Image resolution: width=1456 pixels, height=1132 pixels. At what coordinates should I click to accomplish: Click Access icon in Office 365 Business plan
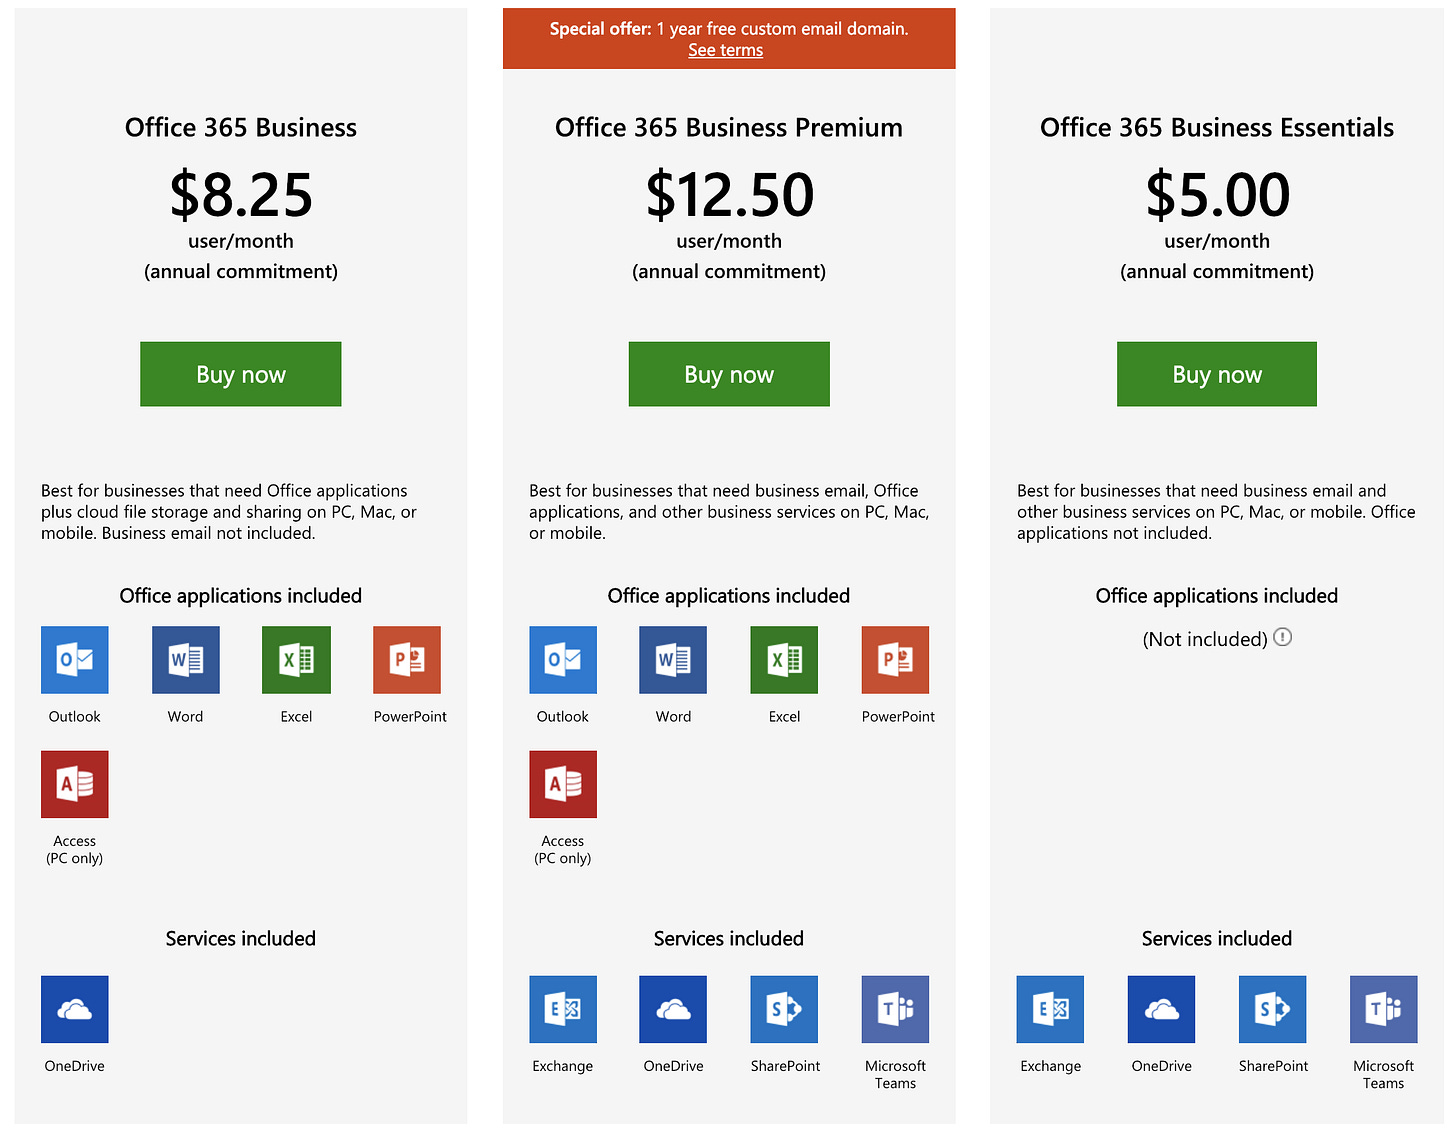pyautogui.click(x=75, y=785)
